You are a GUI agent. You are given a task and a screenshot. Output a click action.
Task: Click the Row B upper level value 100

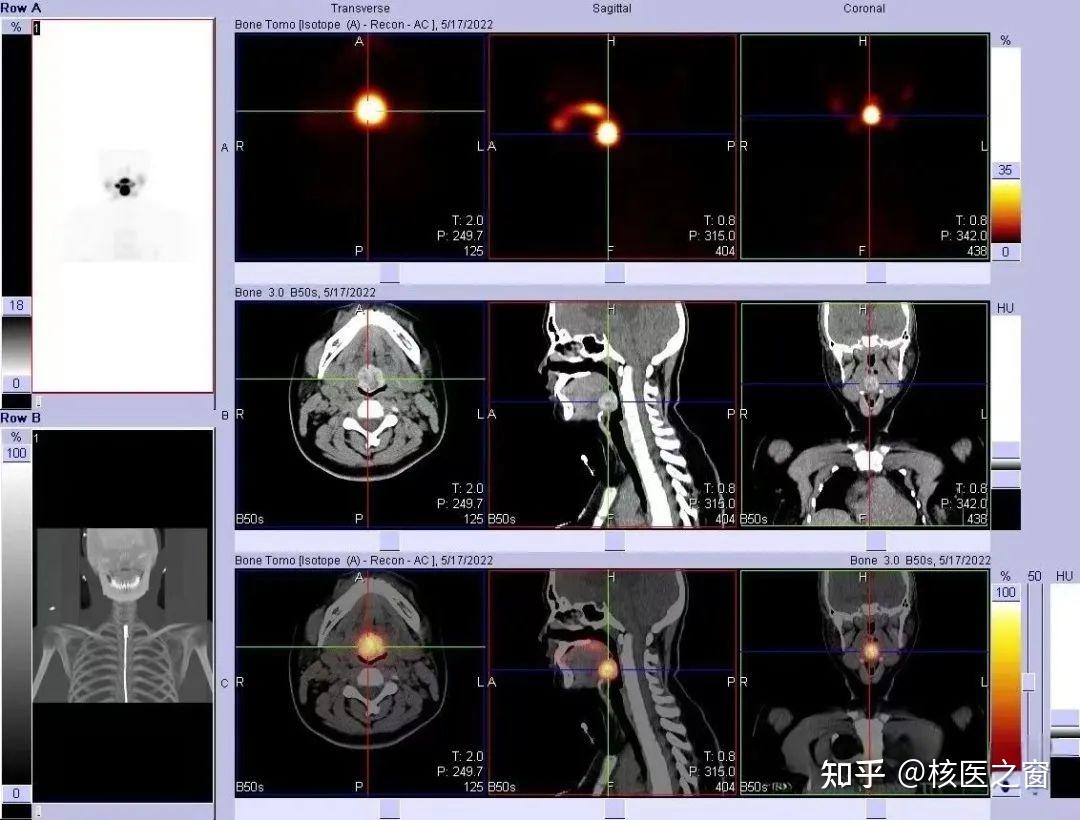pyautogui.click(x=17, y=453)
